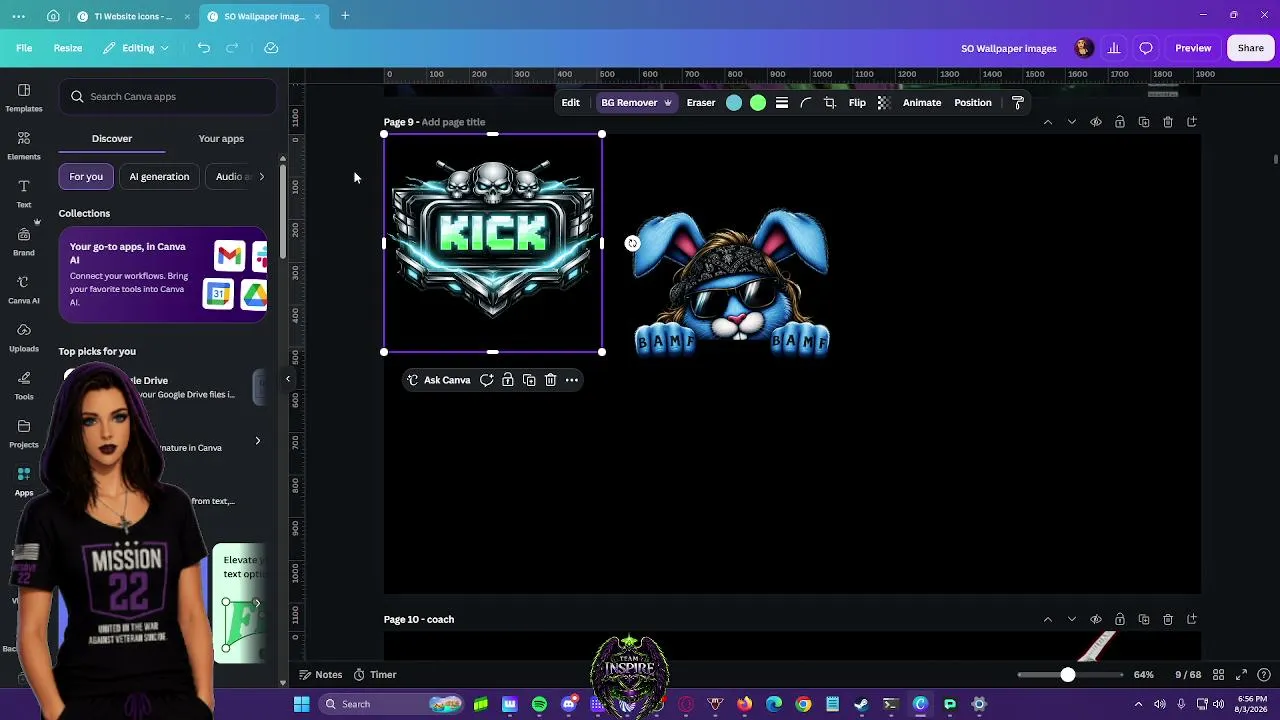Collapse the Apps side panel
Screen dimensions: 1280x720
pos(288,379)
